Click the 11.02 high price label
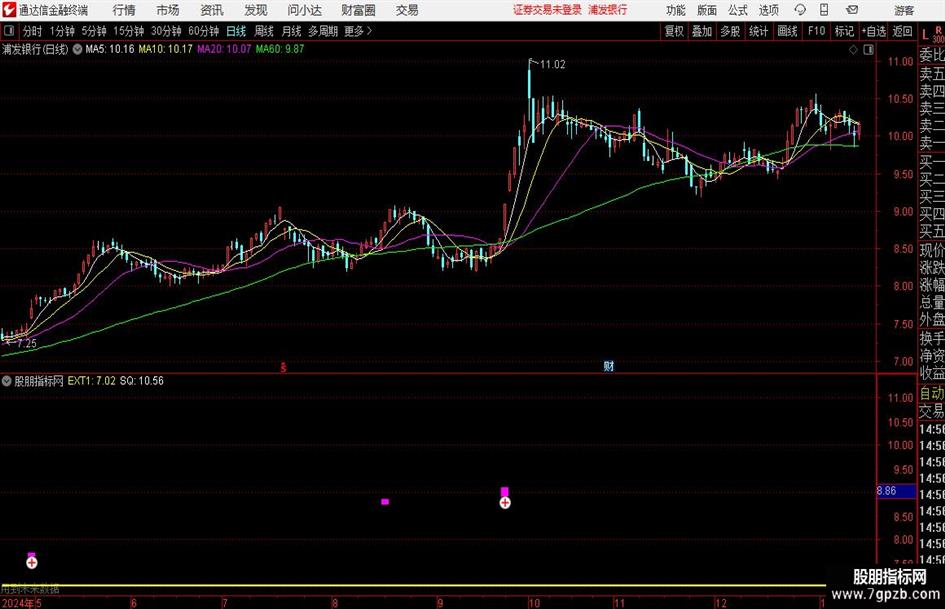 tap(553, 65)
